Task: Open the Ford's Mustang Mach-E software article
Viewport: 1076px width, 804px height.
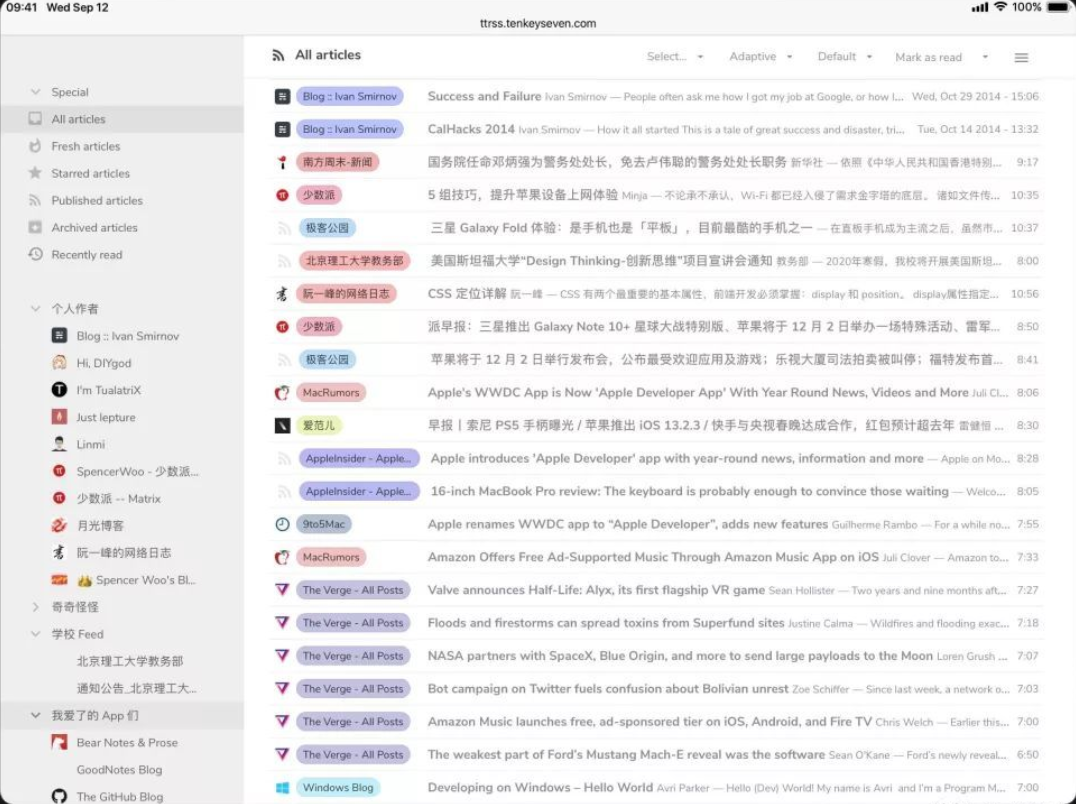Action: 626,755
